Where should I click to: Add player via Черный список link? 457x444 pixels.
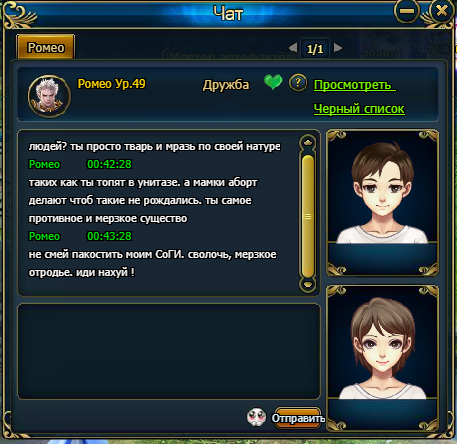pyautogui.click(x=359, y=109)
